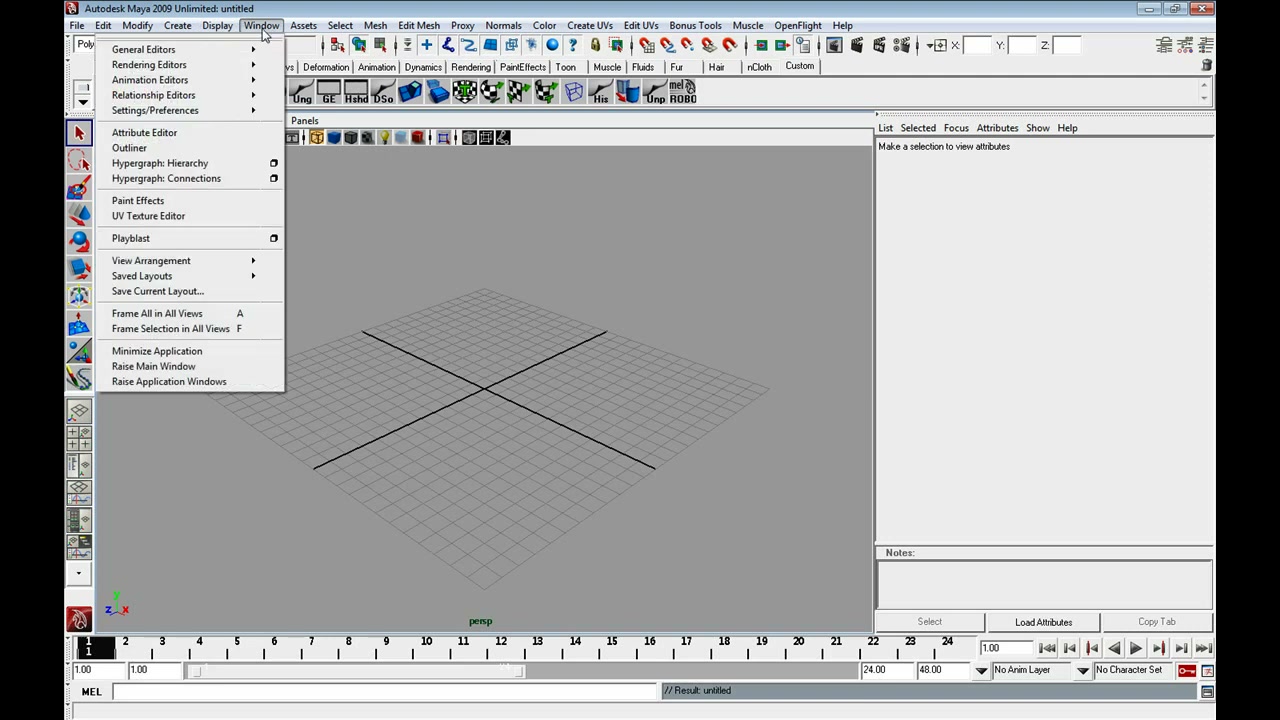The image size is (1280, 720).
Task: Click the Load Attributes button
Action: click(x=1043, y=622)
